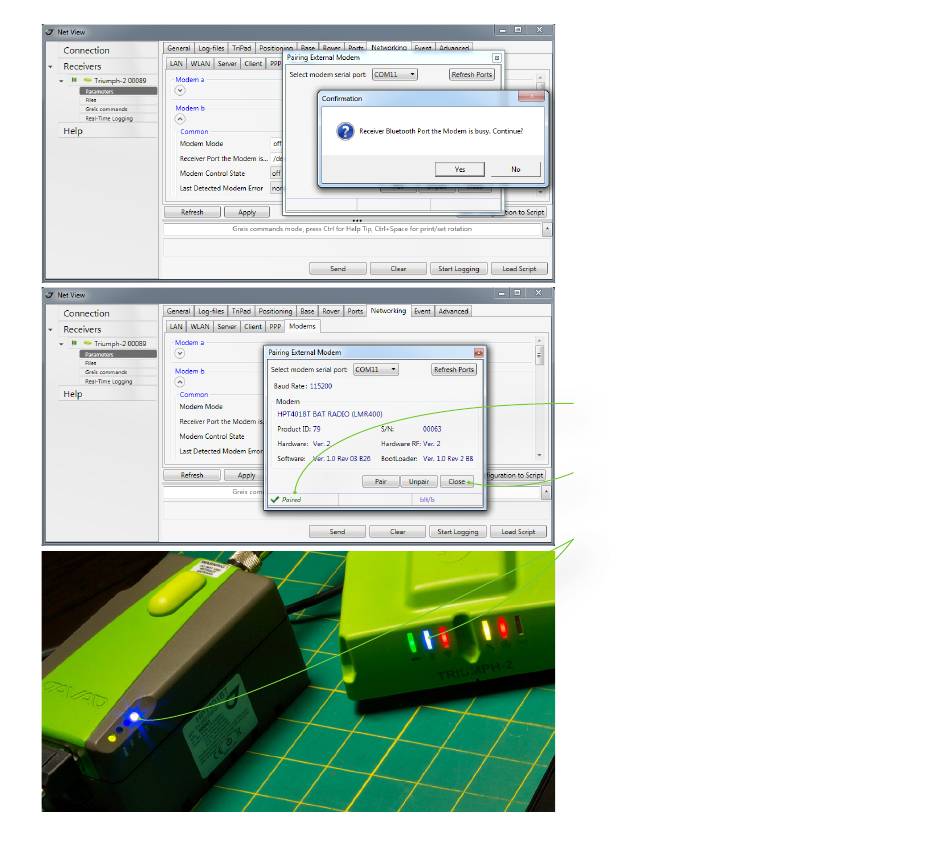
Task: Collapse the Receivers section in the upper window
Action: pos(50,67)
